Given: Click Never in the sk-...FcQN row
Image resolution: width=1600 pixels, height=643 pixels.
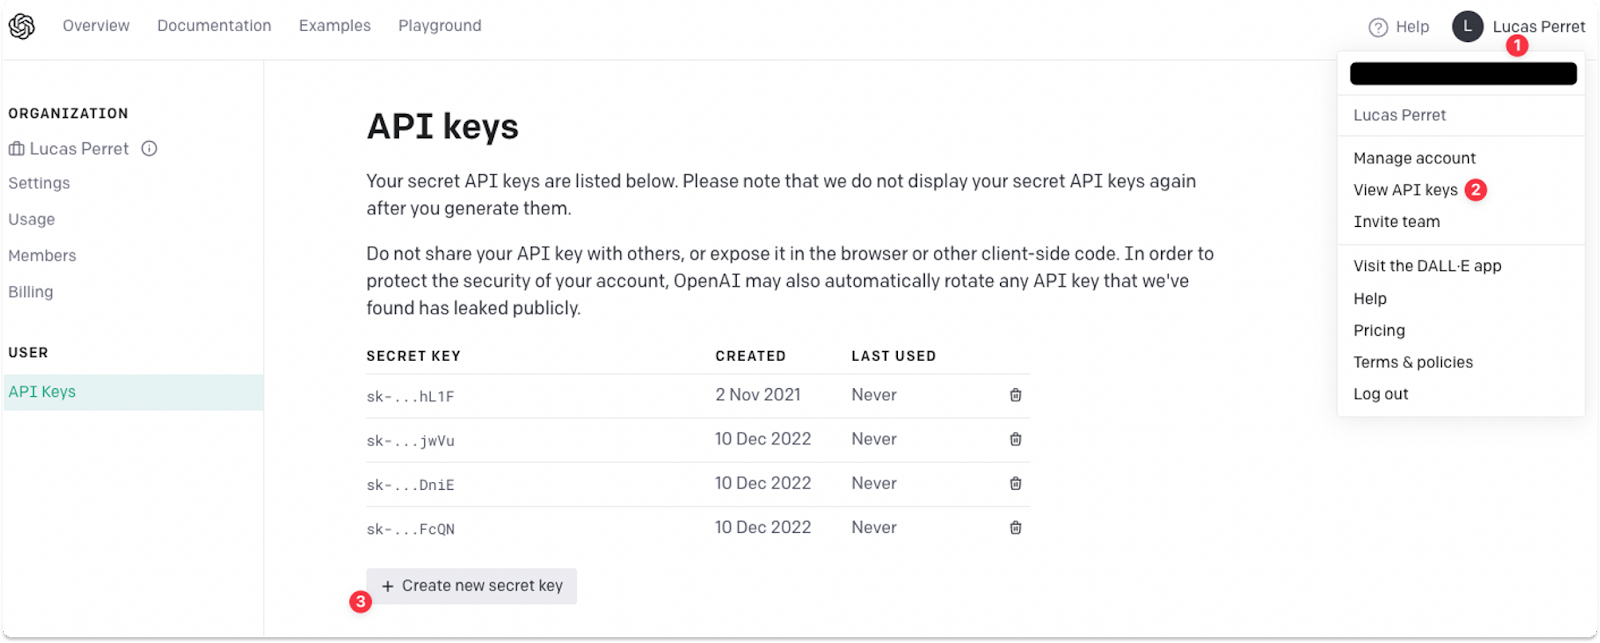Looking at the screenshot, I should click(874, 527).
